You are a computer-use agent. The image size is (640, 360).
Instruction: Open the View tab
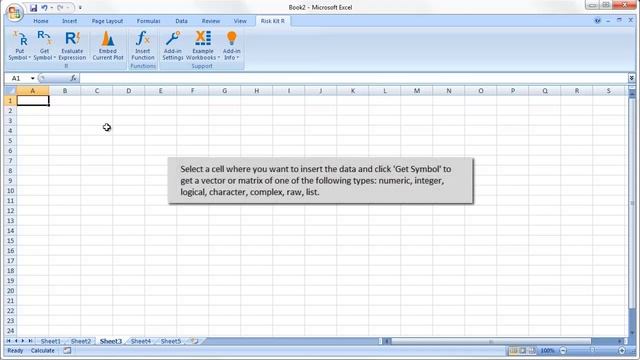(x=240, y=21)
